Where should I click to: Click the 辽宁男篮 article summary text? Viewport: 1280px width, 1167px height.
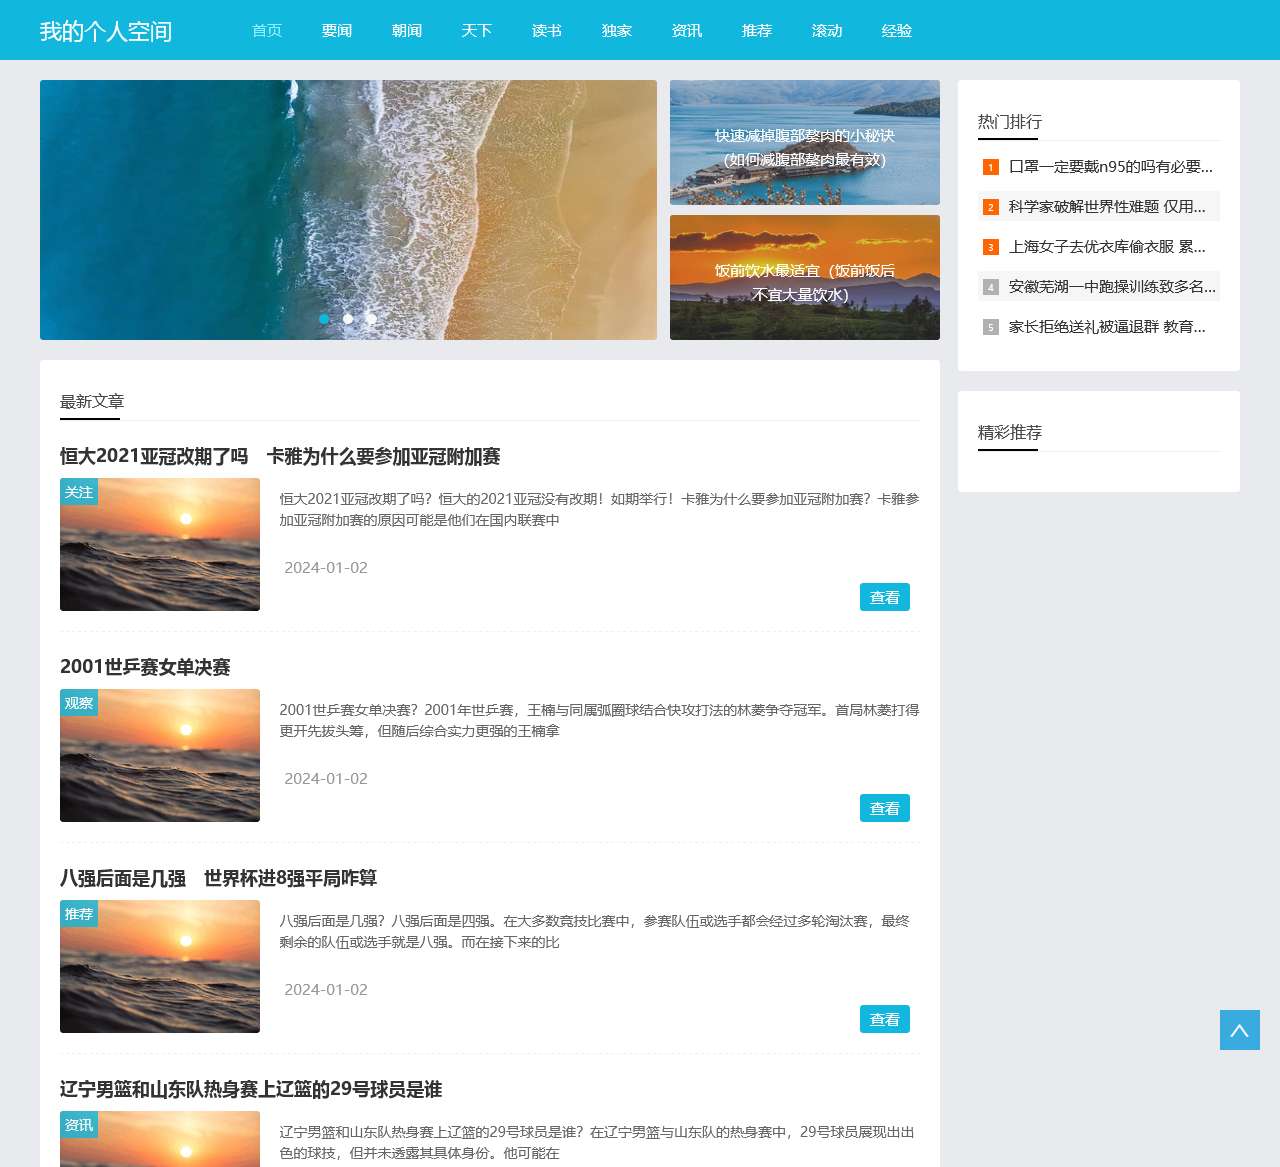point(597,1142)
